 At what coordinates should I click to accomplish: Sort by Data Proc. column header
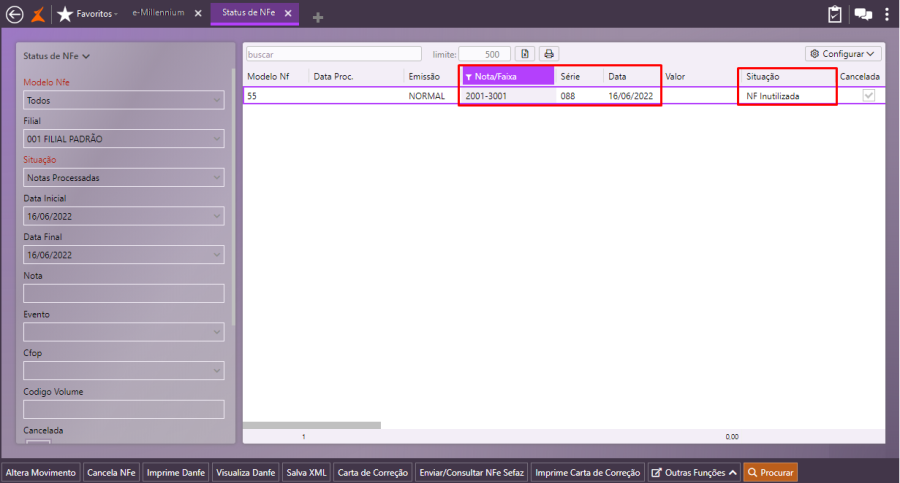coord(333,76)
